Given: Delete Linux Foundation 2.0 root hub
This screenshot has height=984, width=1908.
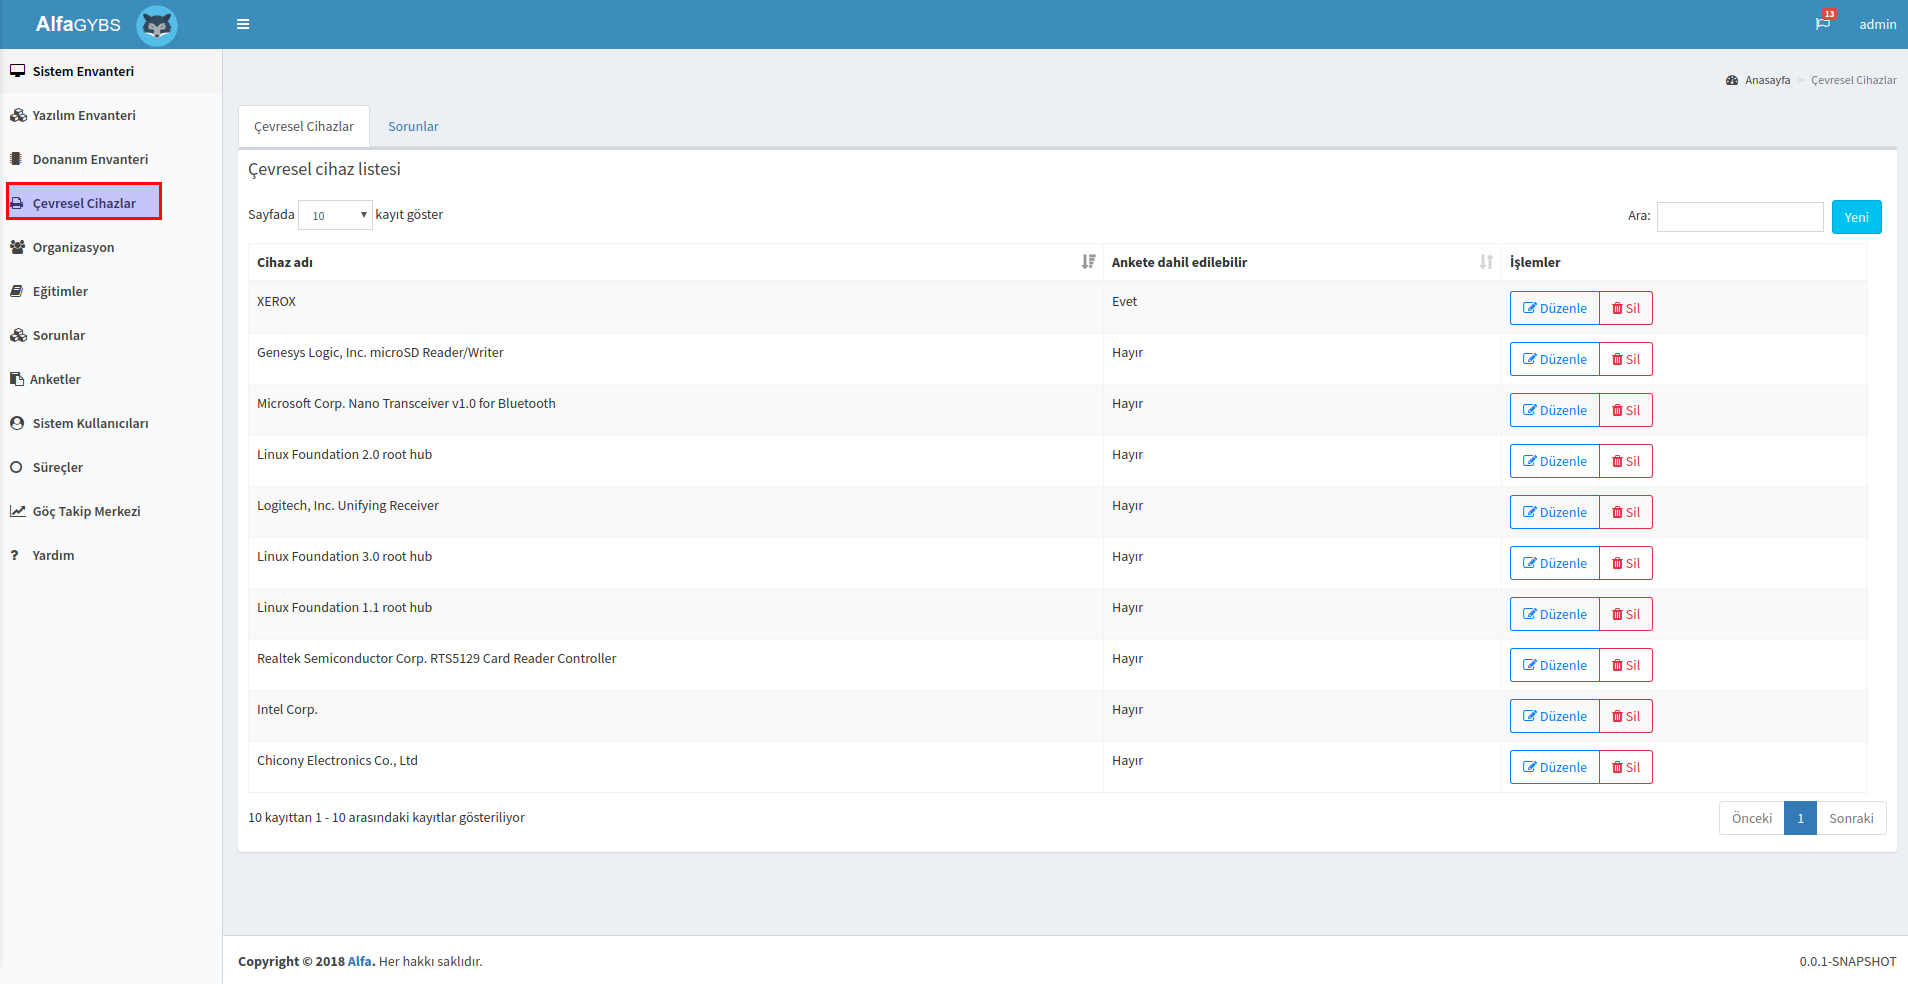Looking at the screenshot, I should click(1626, 461).
